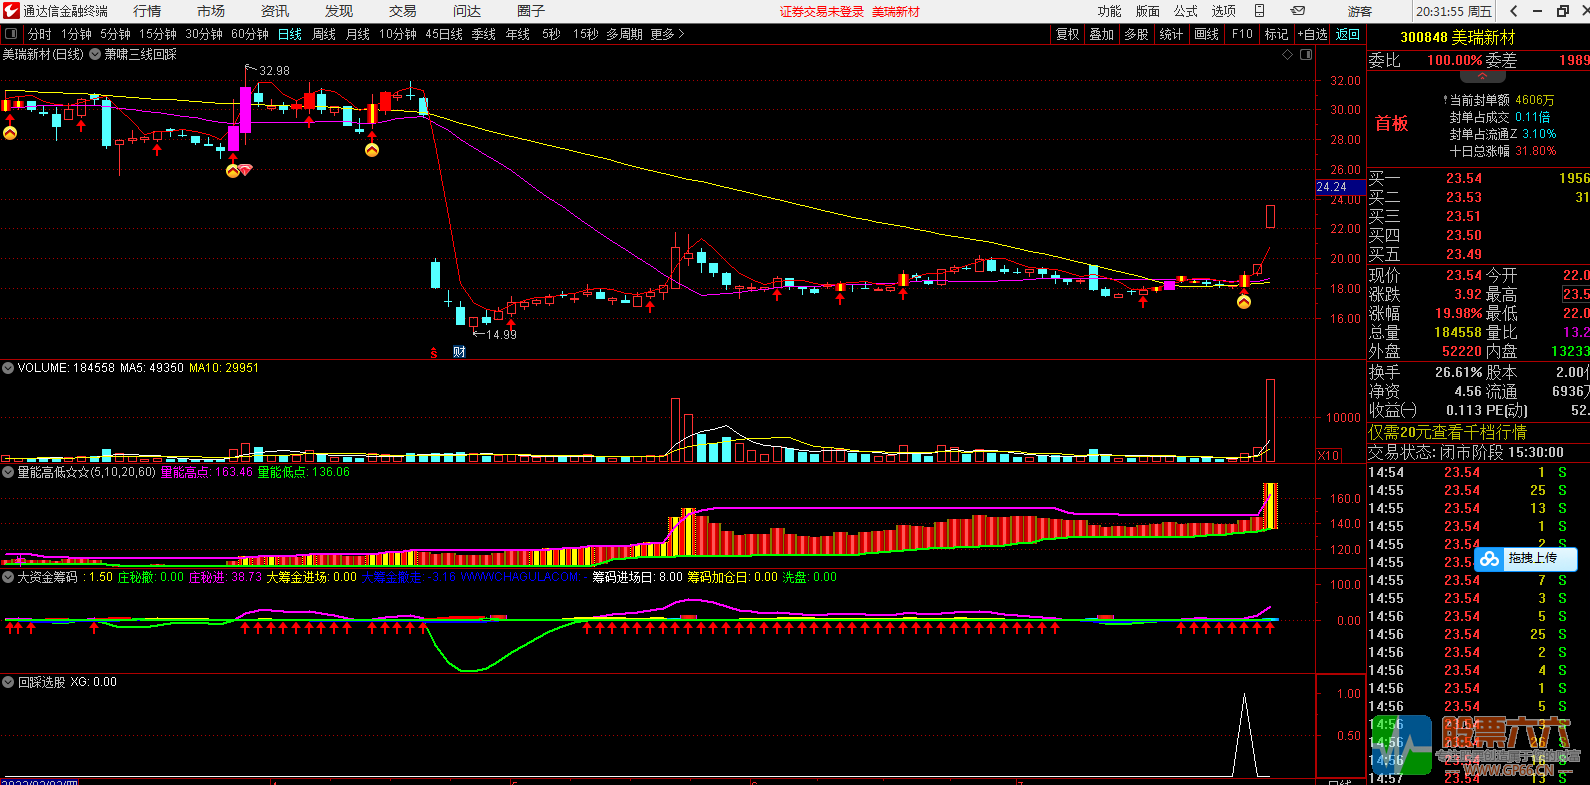
Task: Open the 回踩选股 indicator dropdown arrow
Action: click(x=8, y=682)
